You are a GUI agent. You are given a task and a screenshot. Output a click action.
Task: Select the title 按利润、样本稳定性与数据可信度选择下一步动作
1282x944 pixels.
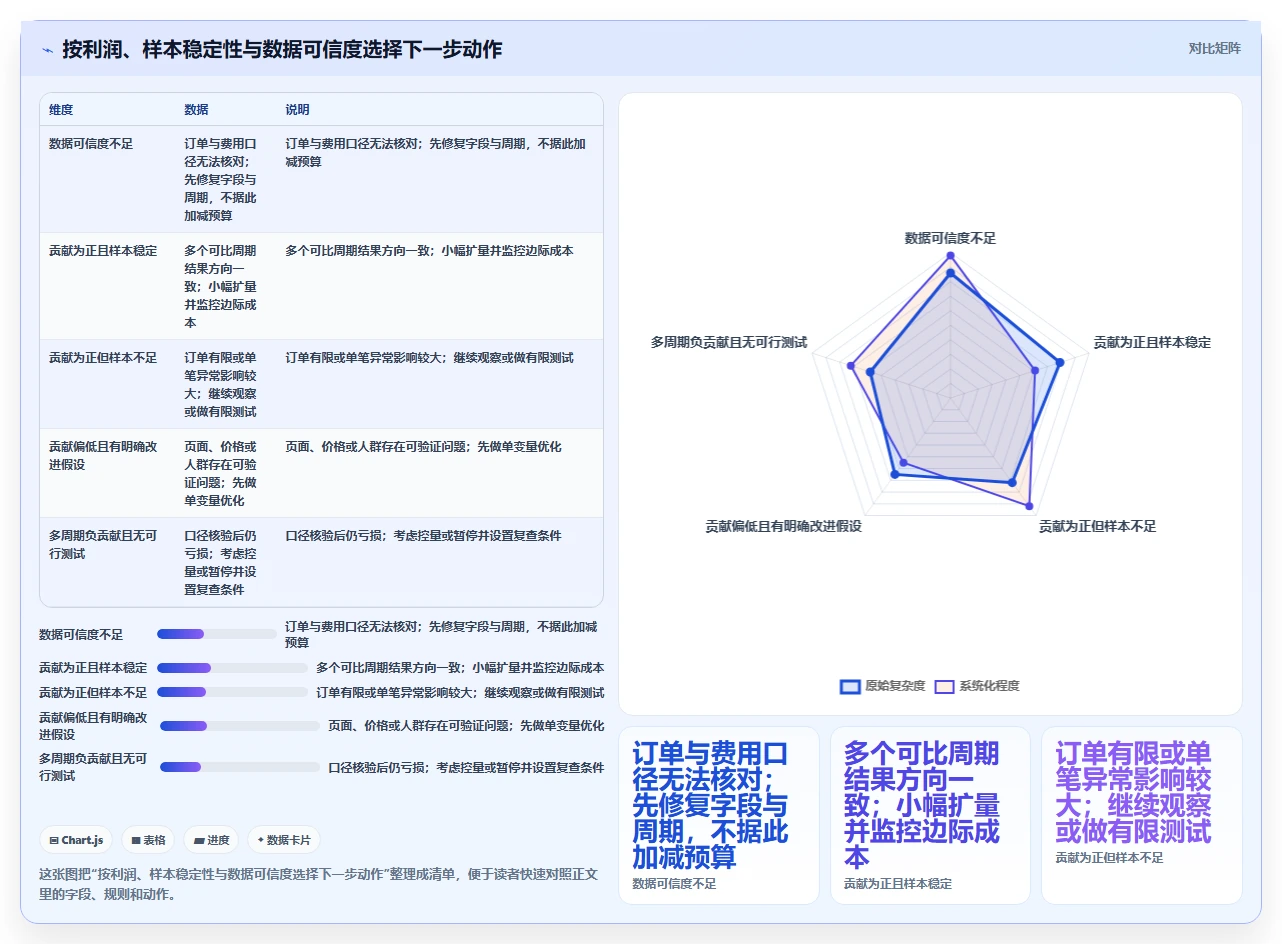pos(282,49)
